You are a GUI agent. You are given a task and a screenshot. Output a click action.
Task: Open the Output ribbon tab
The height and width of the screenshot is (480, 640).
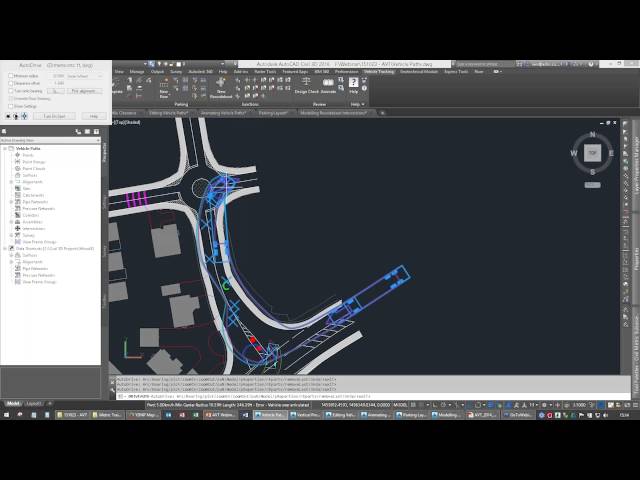click(157, 71)
